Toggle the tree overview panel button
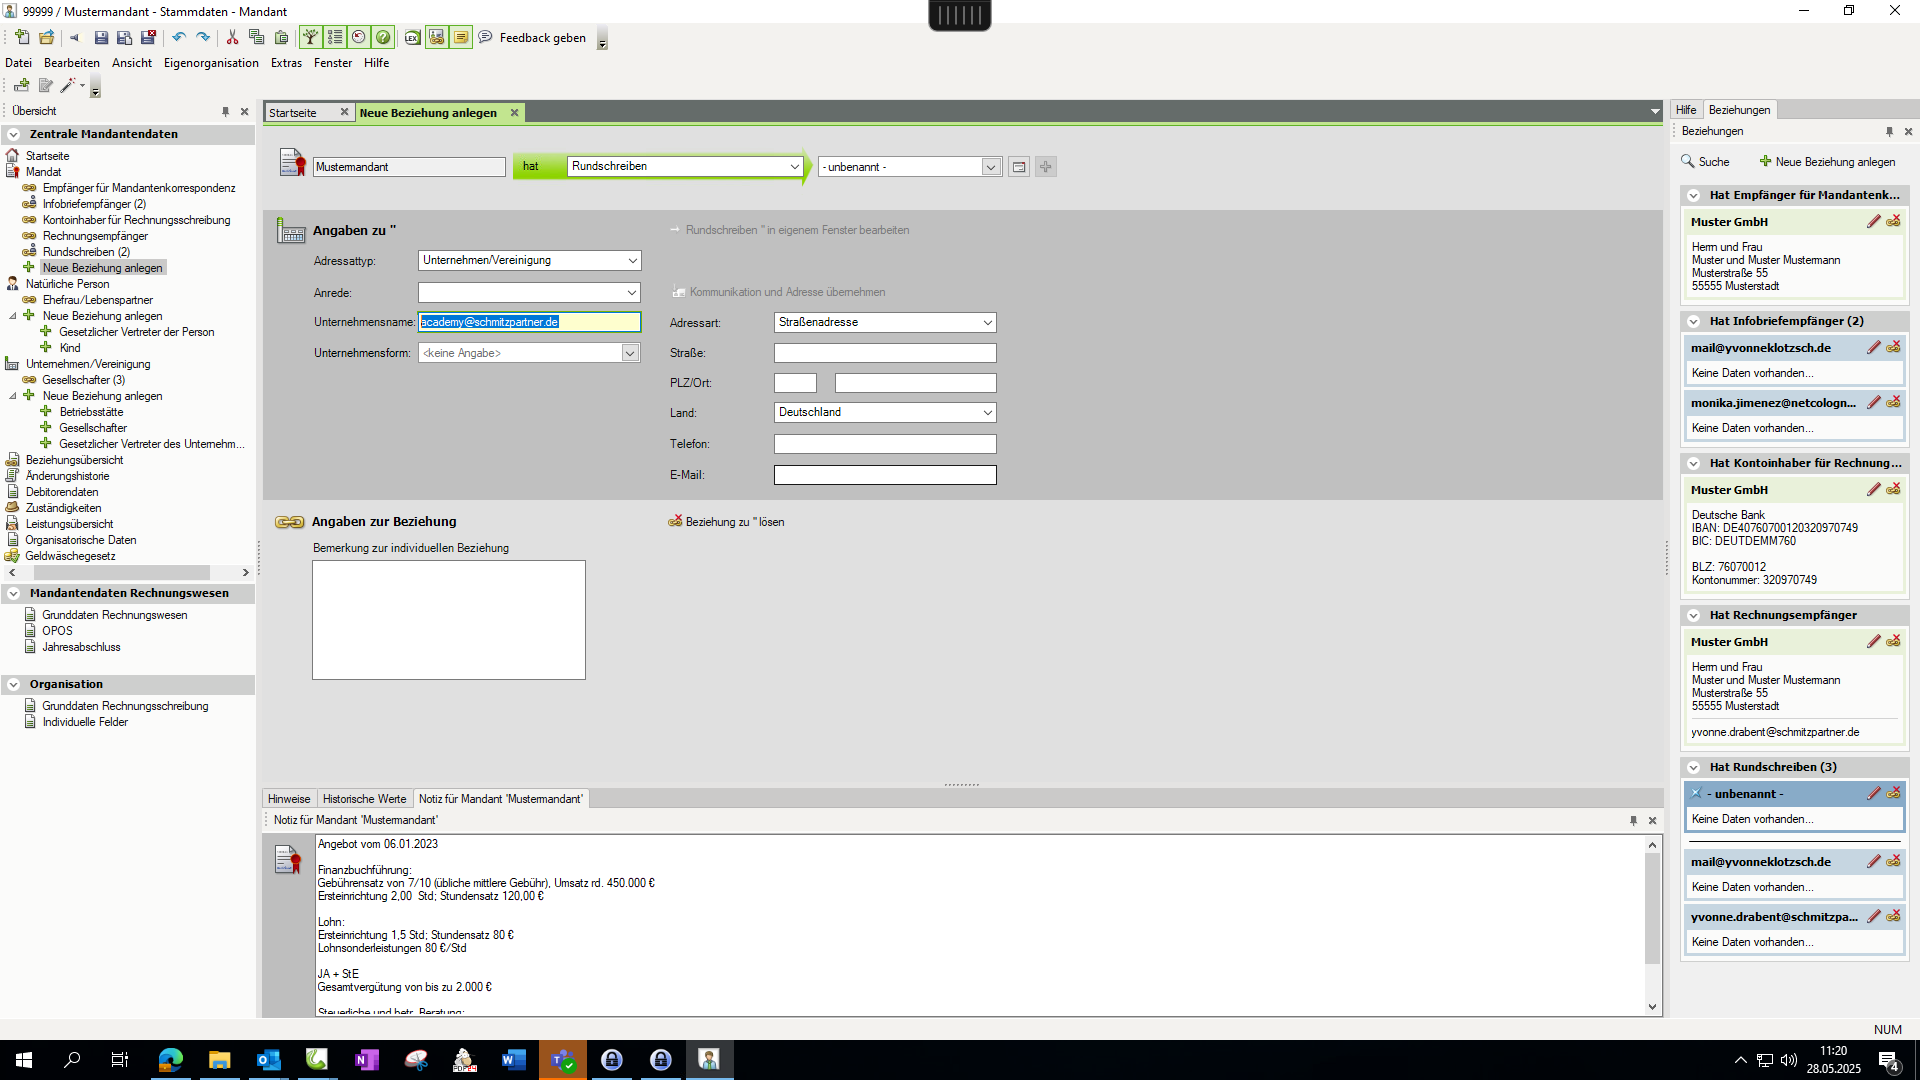 point(311,38)
